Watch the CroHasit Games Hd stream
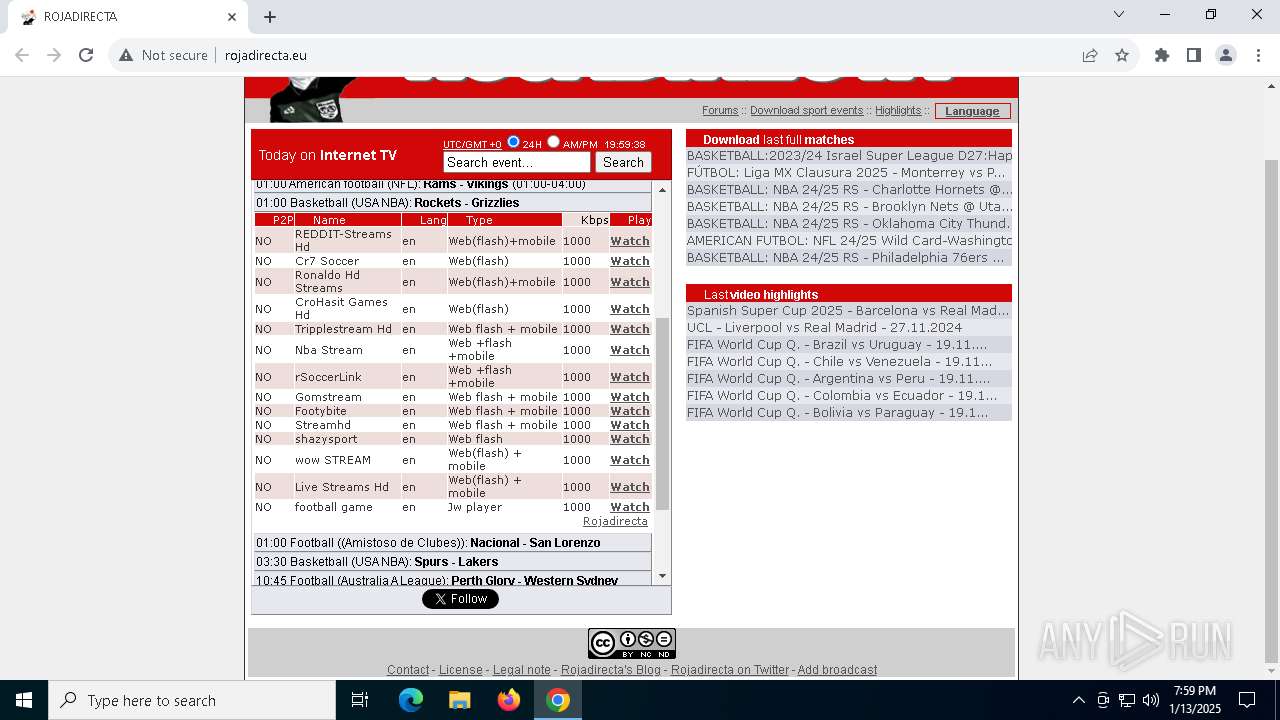Screen dimensions: 1280x720 point(630,309)
